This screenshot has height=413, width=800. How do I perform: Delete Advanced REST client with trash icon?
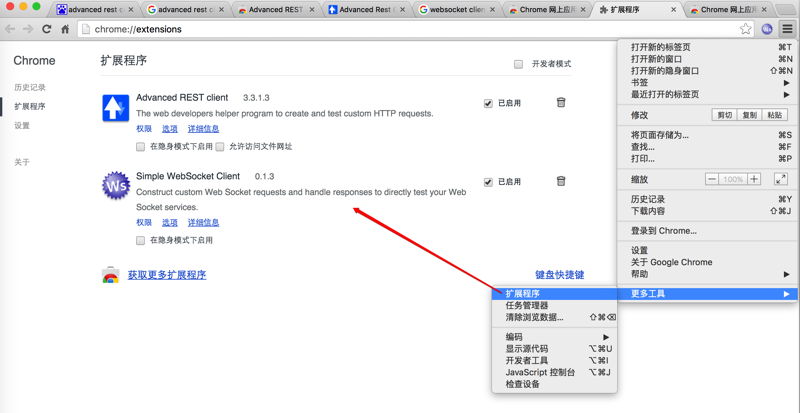tap(561, 102)
